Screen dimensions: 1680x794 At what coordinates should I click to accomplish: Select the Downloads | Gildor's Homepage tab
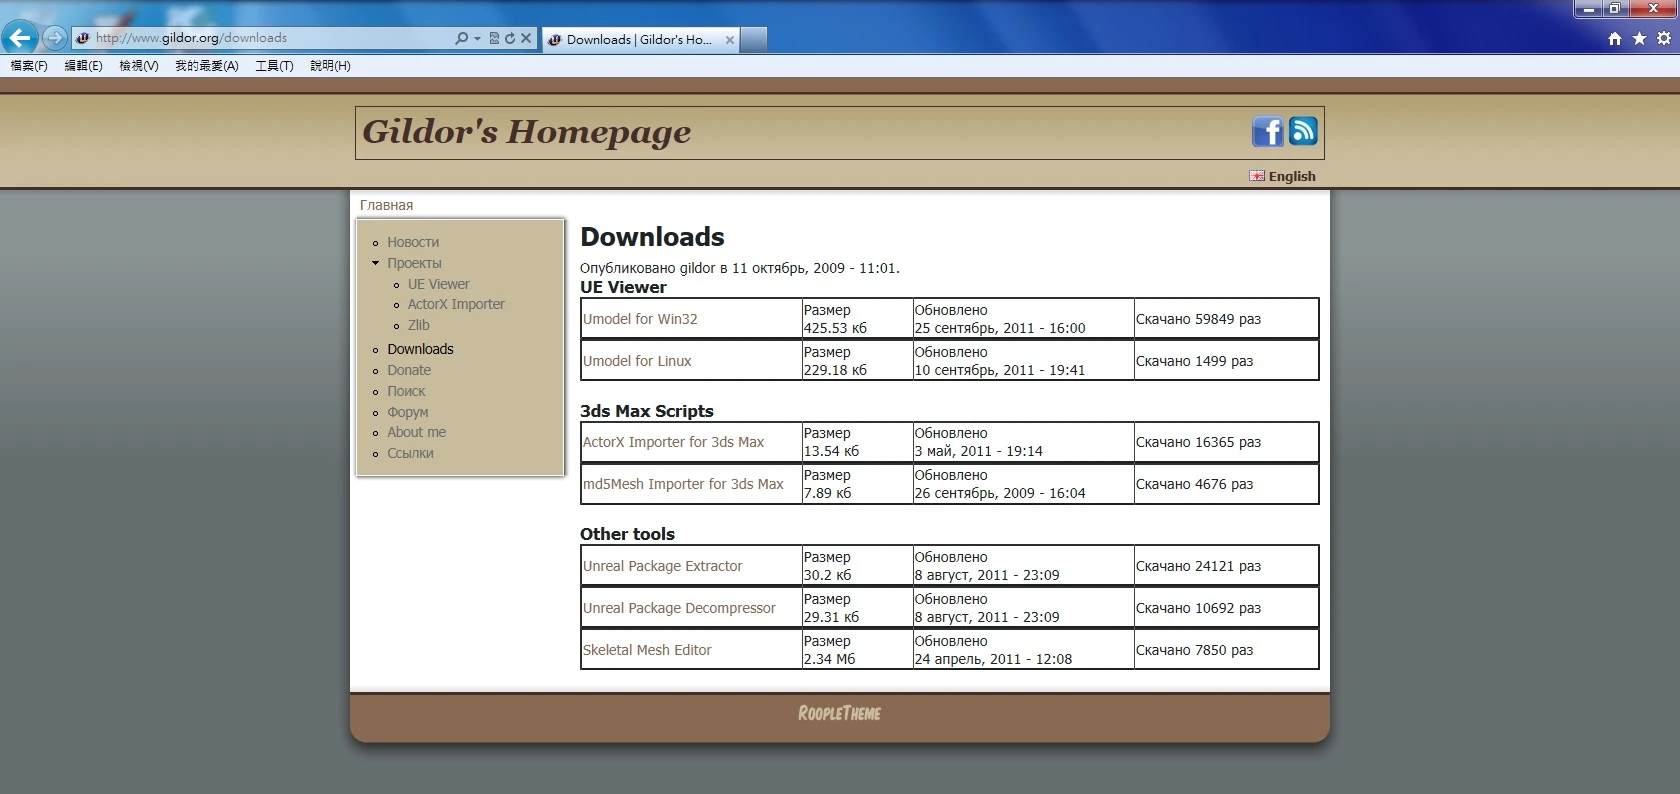click(640, 40)
